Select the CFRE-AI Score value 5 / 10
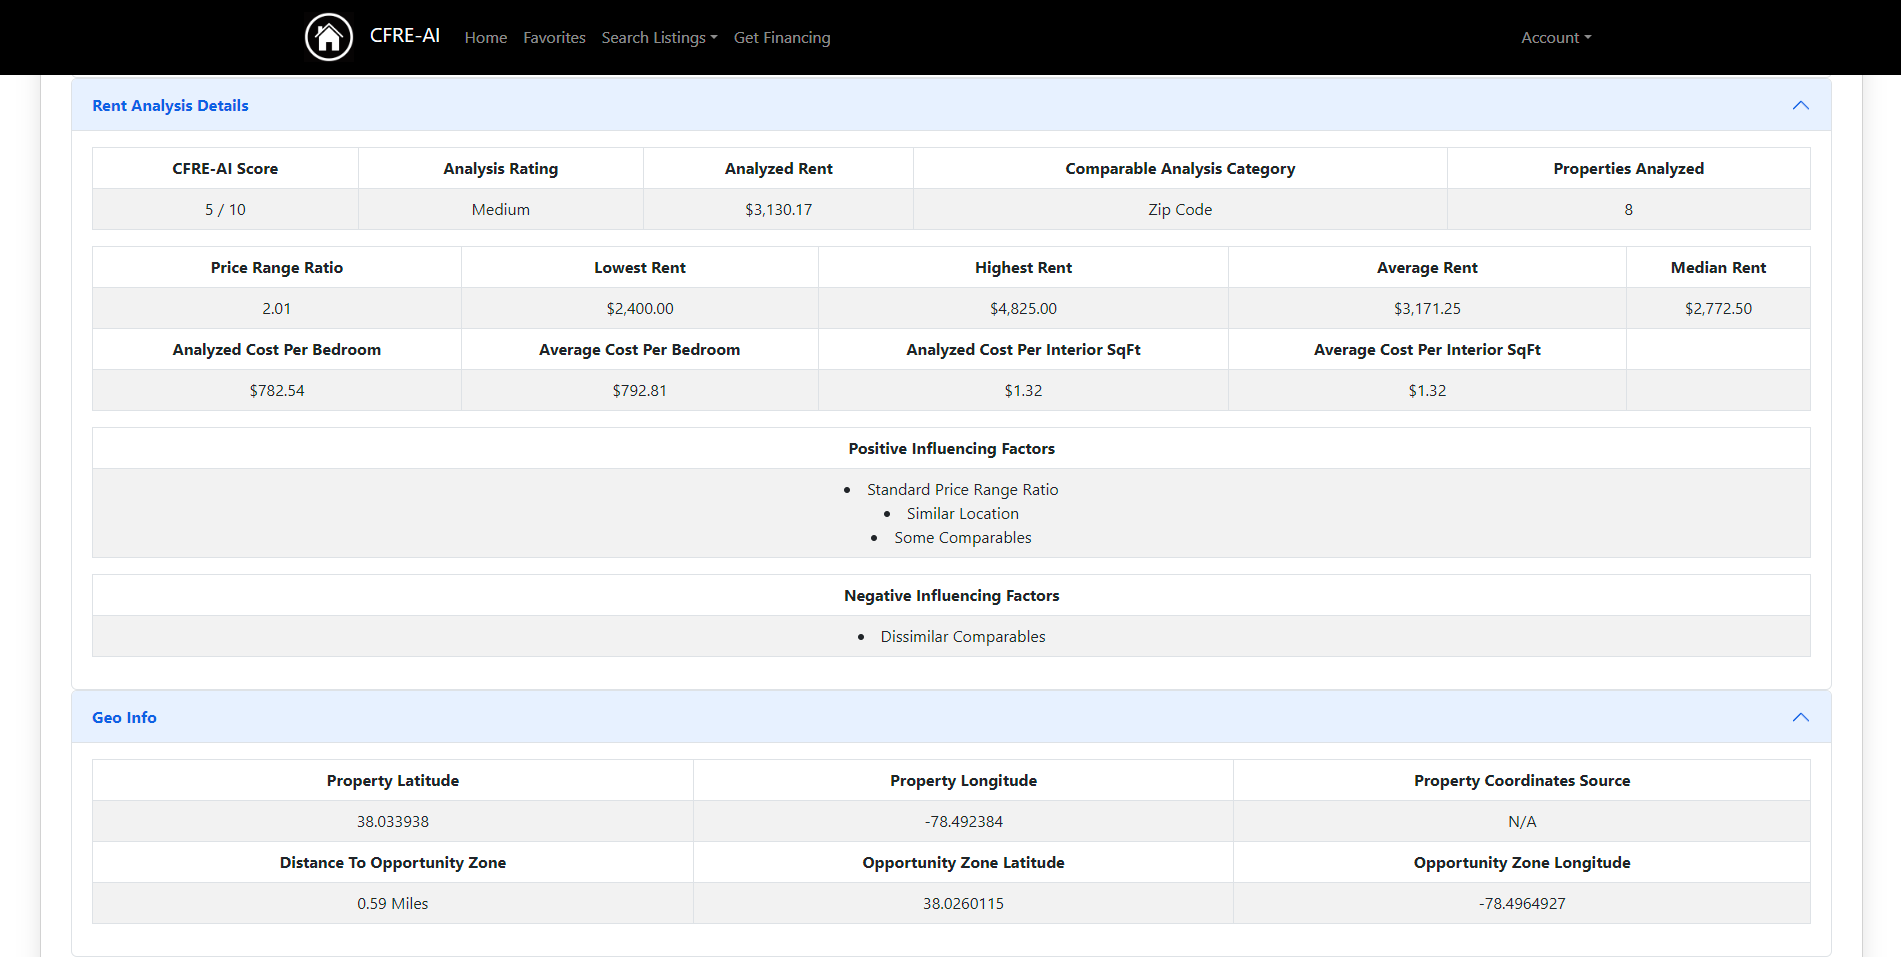Viewport: 1901px width, 957px height. [x=225, y=209]
